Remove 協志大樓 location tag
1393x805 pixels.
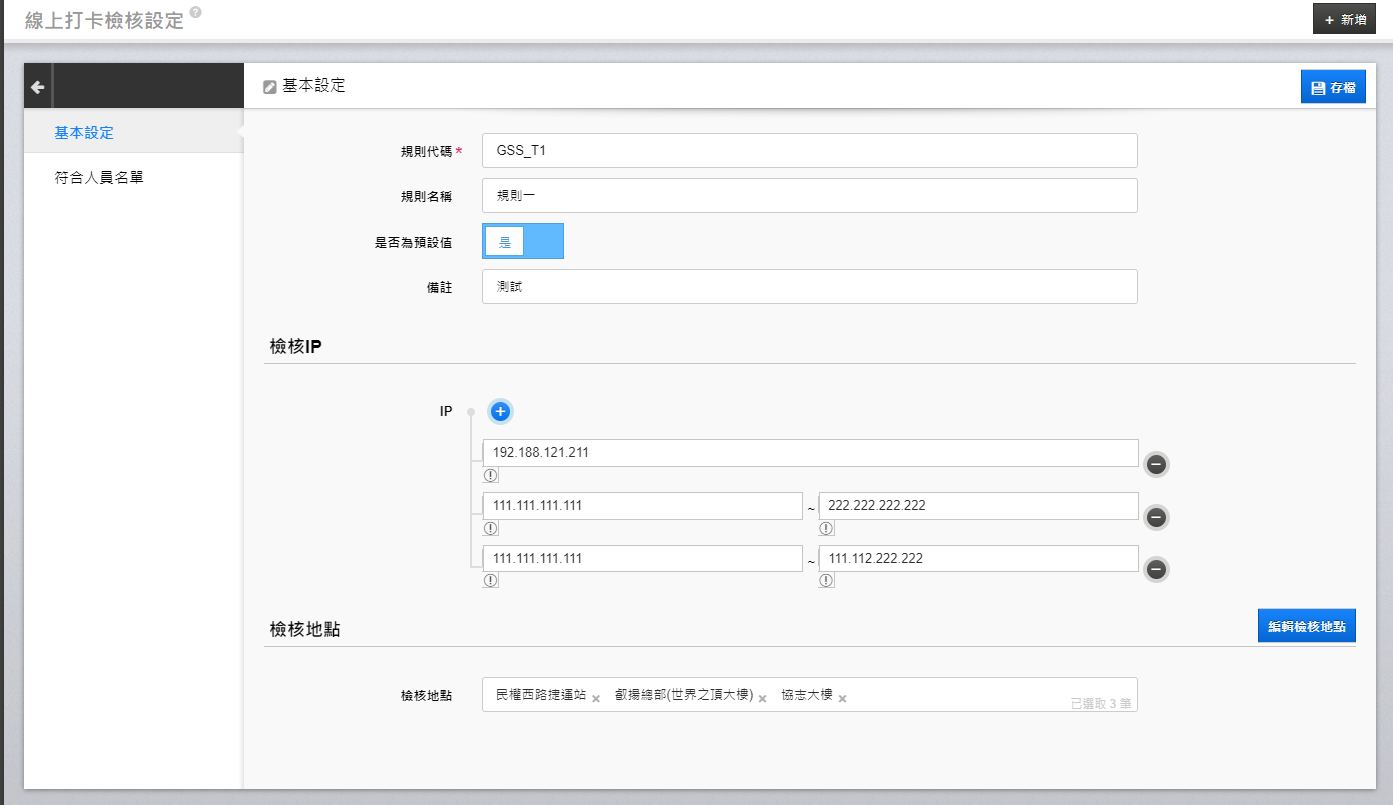[842, 698]
